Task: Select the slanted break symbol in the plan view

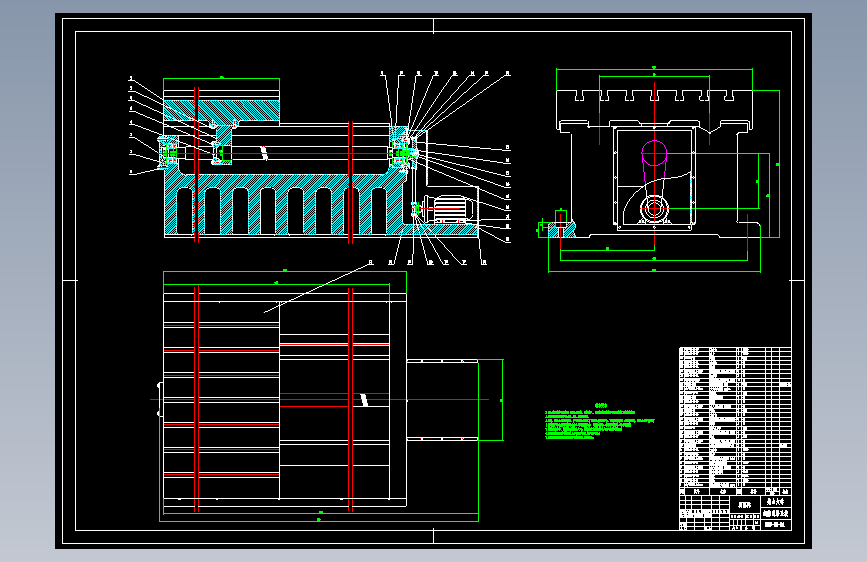Action: coord(364,399)
